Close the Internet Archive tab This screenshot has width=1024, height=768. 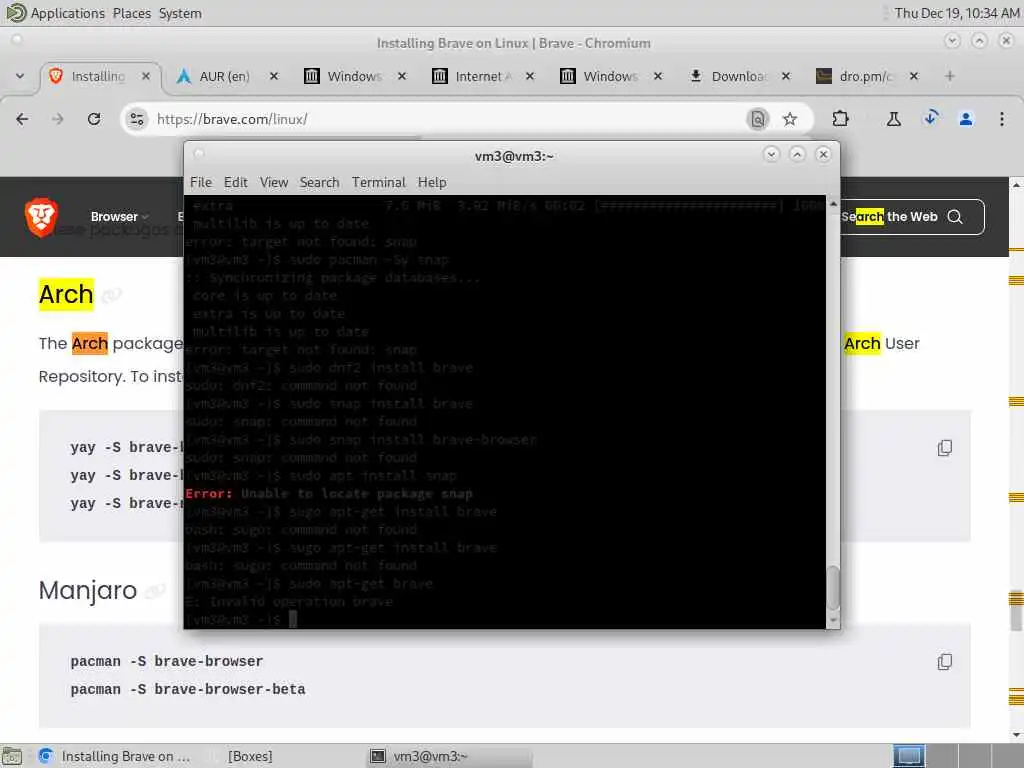[x=530, y=76]
